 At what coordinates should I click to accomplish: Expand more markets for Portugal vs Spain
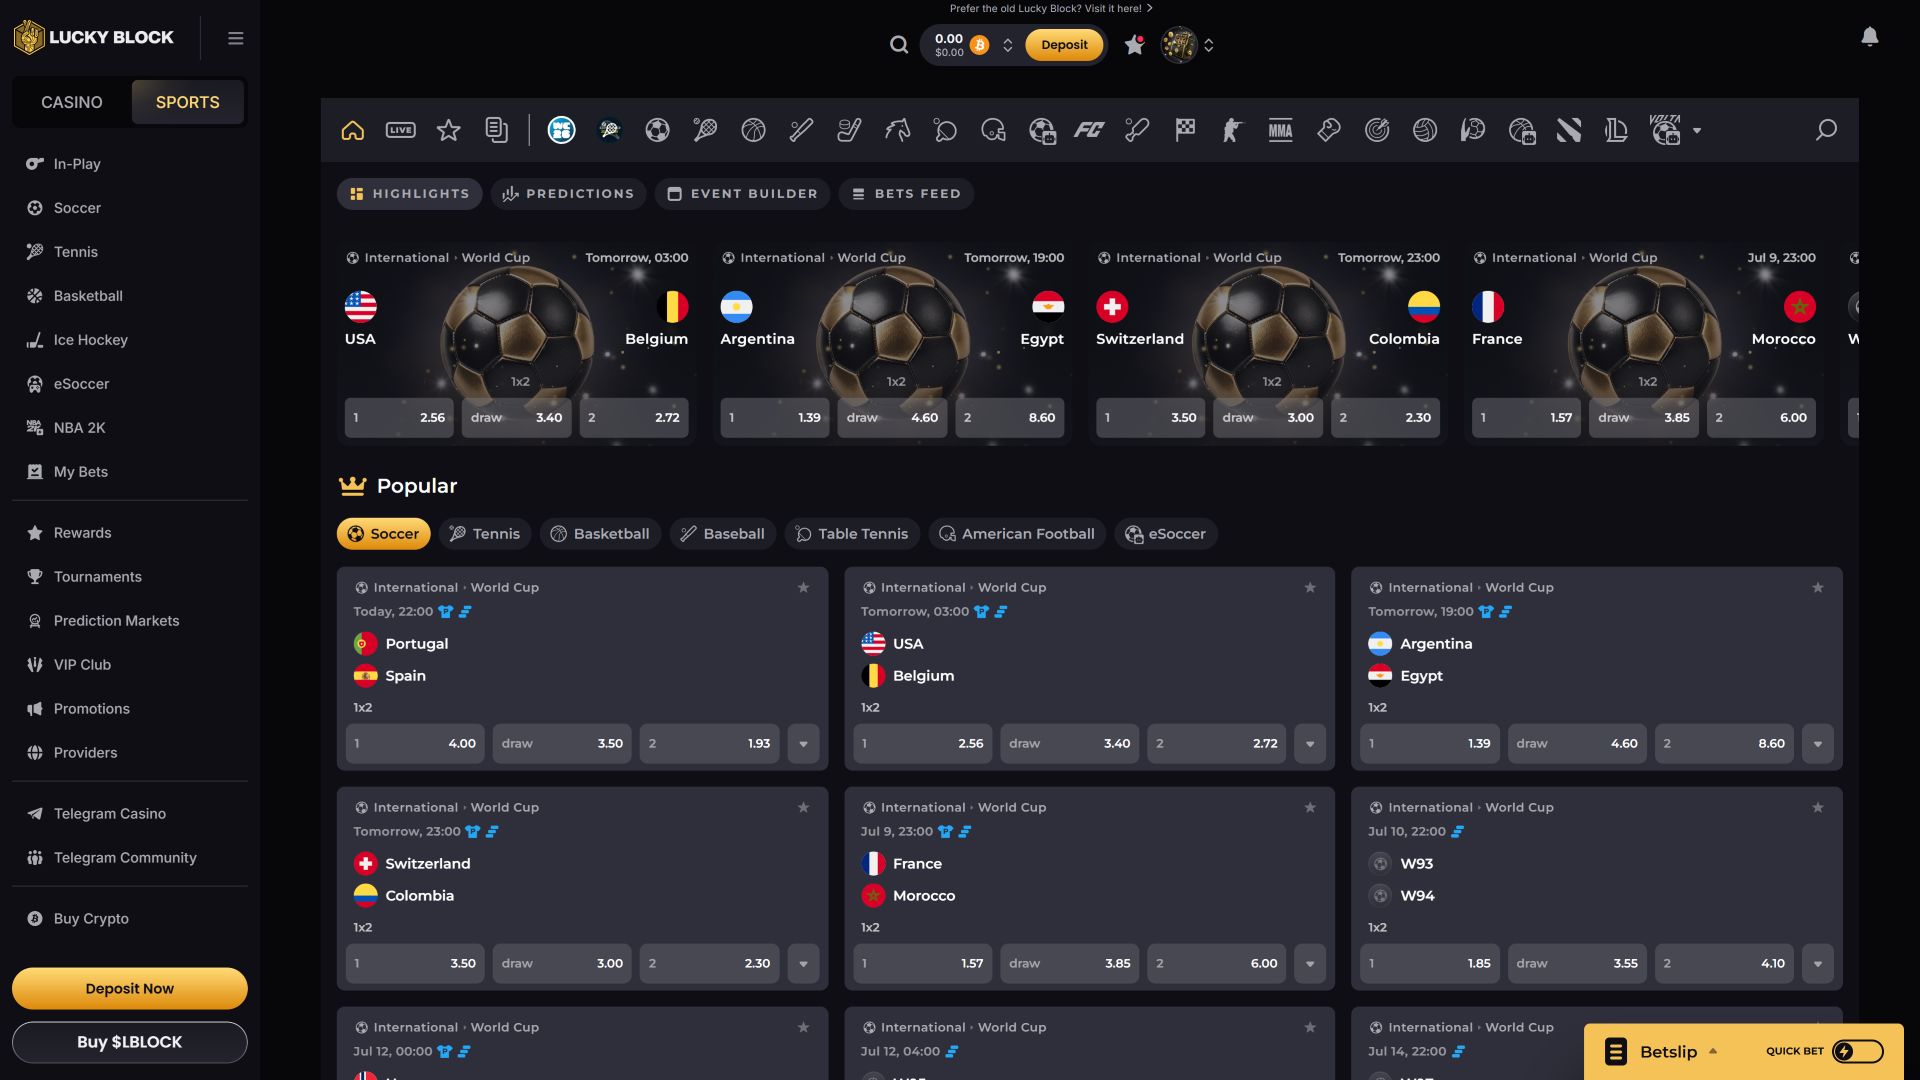(803, 744)
